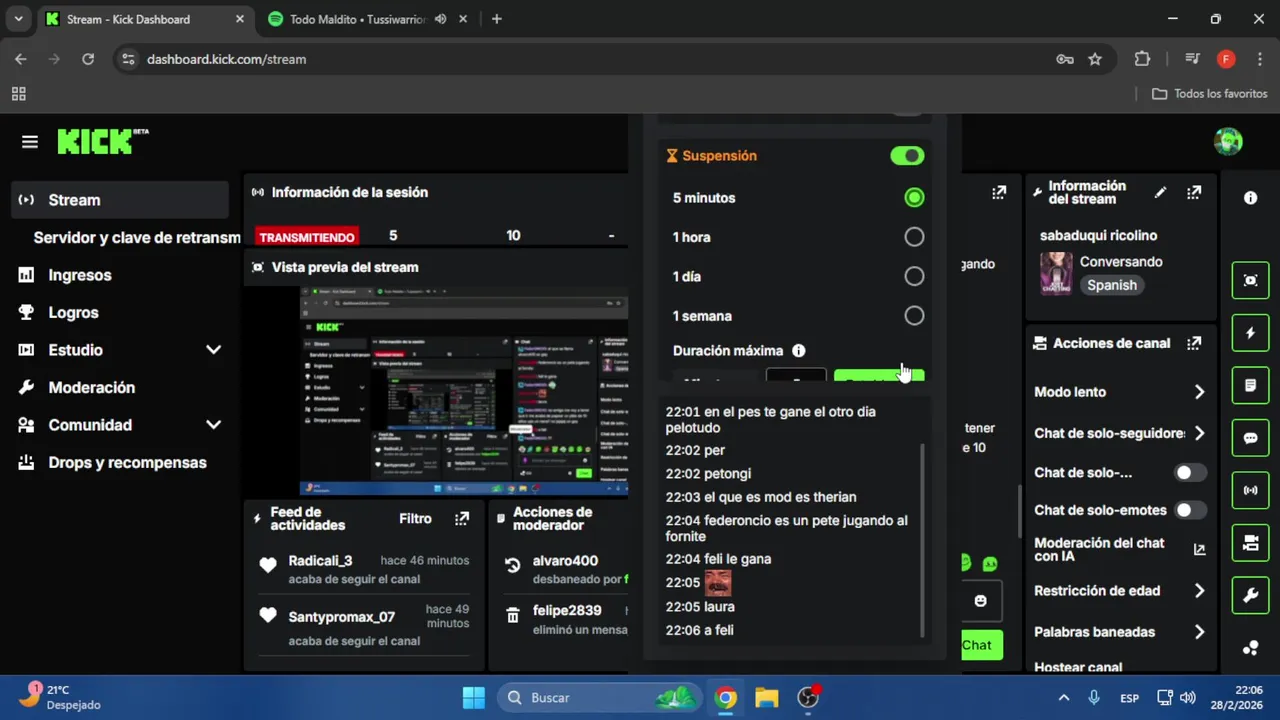The image size is (1280, 720).
Task: Toggle the Suspensión switch off
Action: click(907, 156)
